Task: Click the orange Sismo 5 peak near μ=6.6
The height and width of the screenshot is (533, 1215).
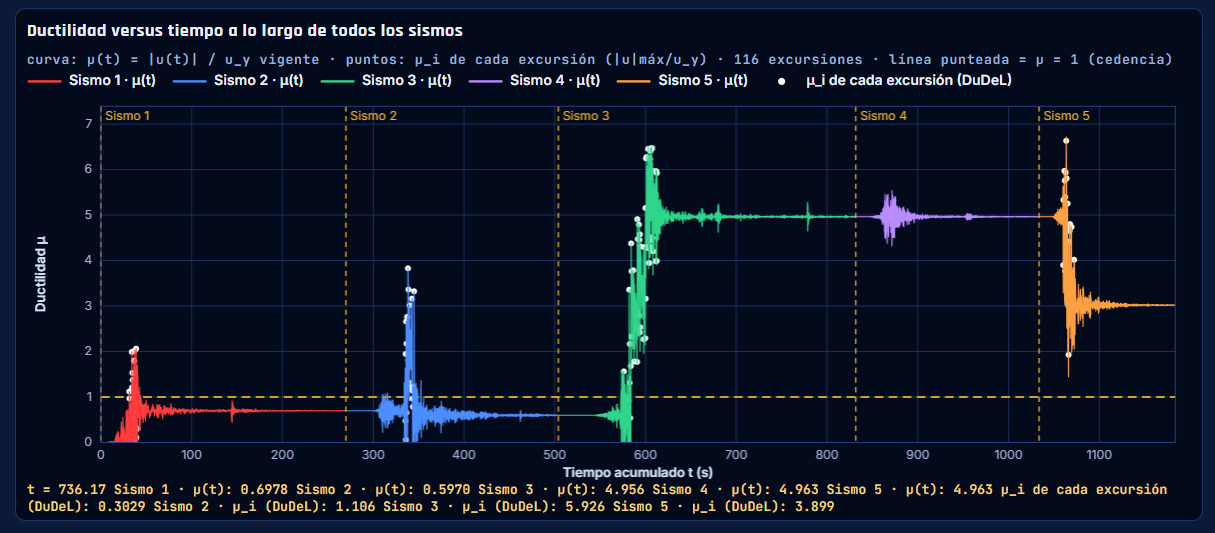Action: (1066, 141)
